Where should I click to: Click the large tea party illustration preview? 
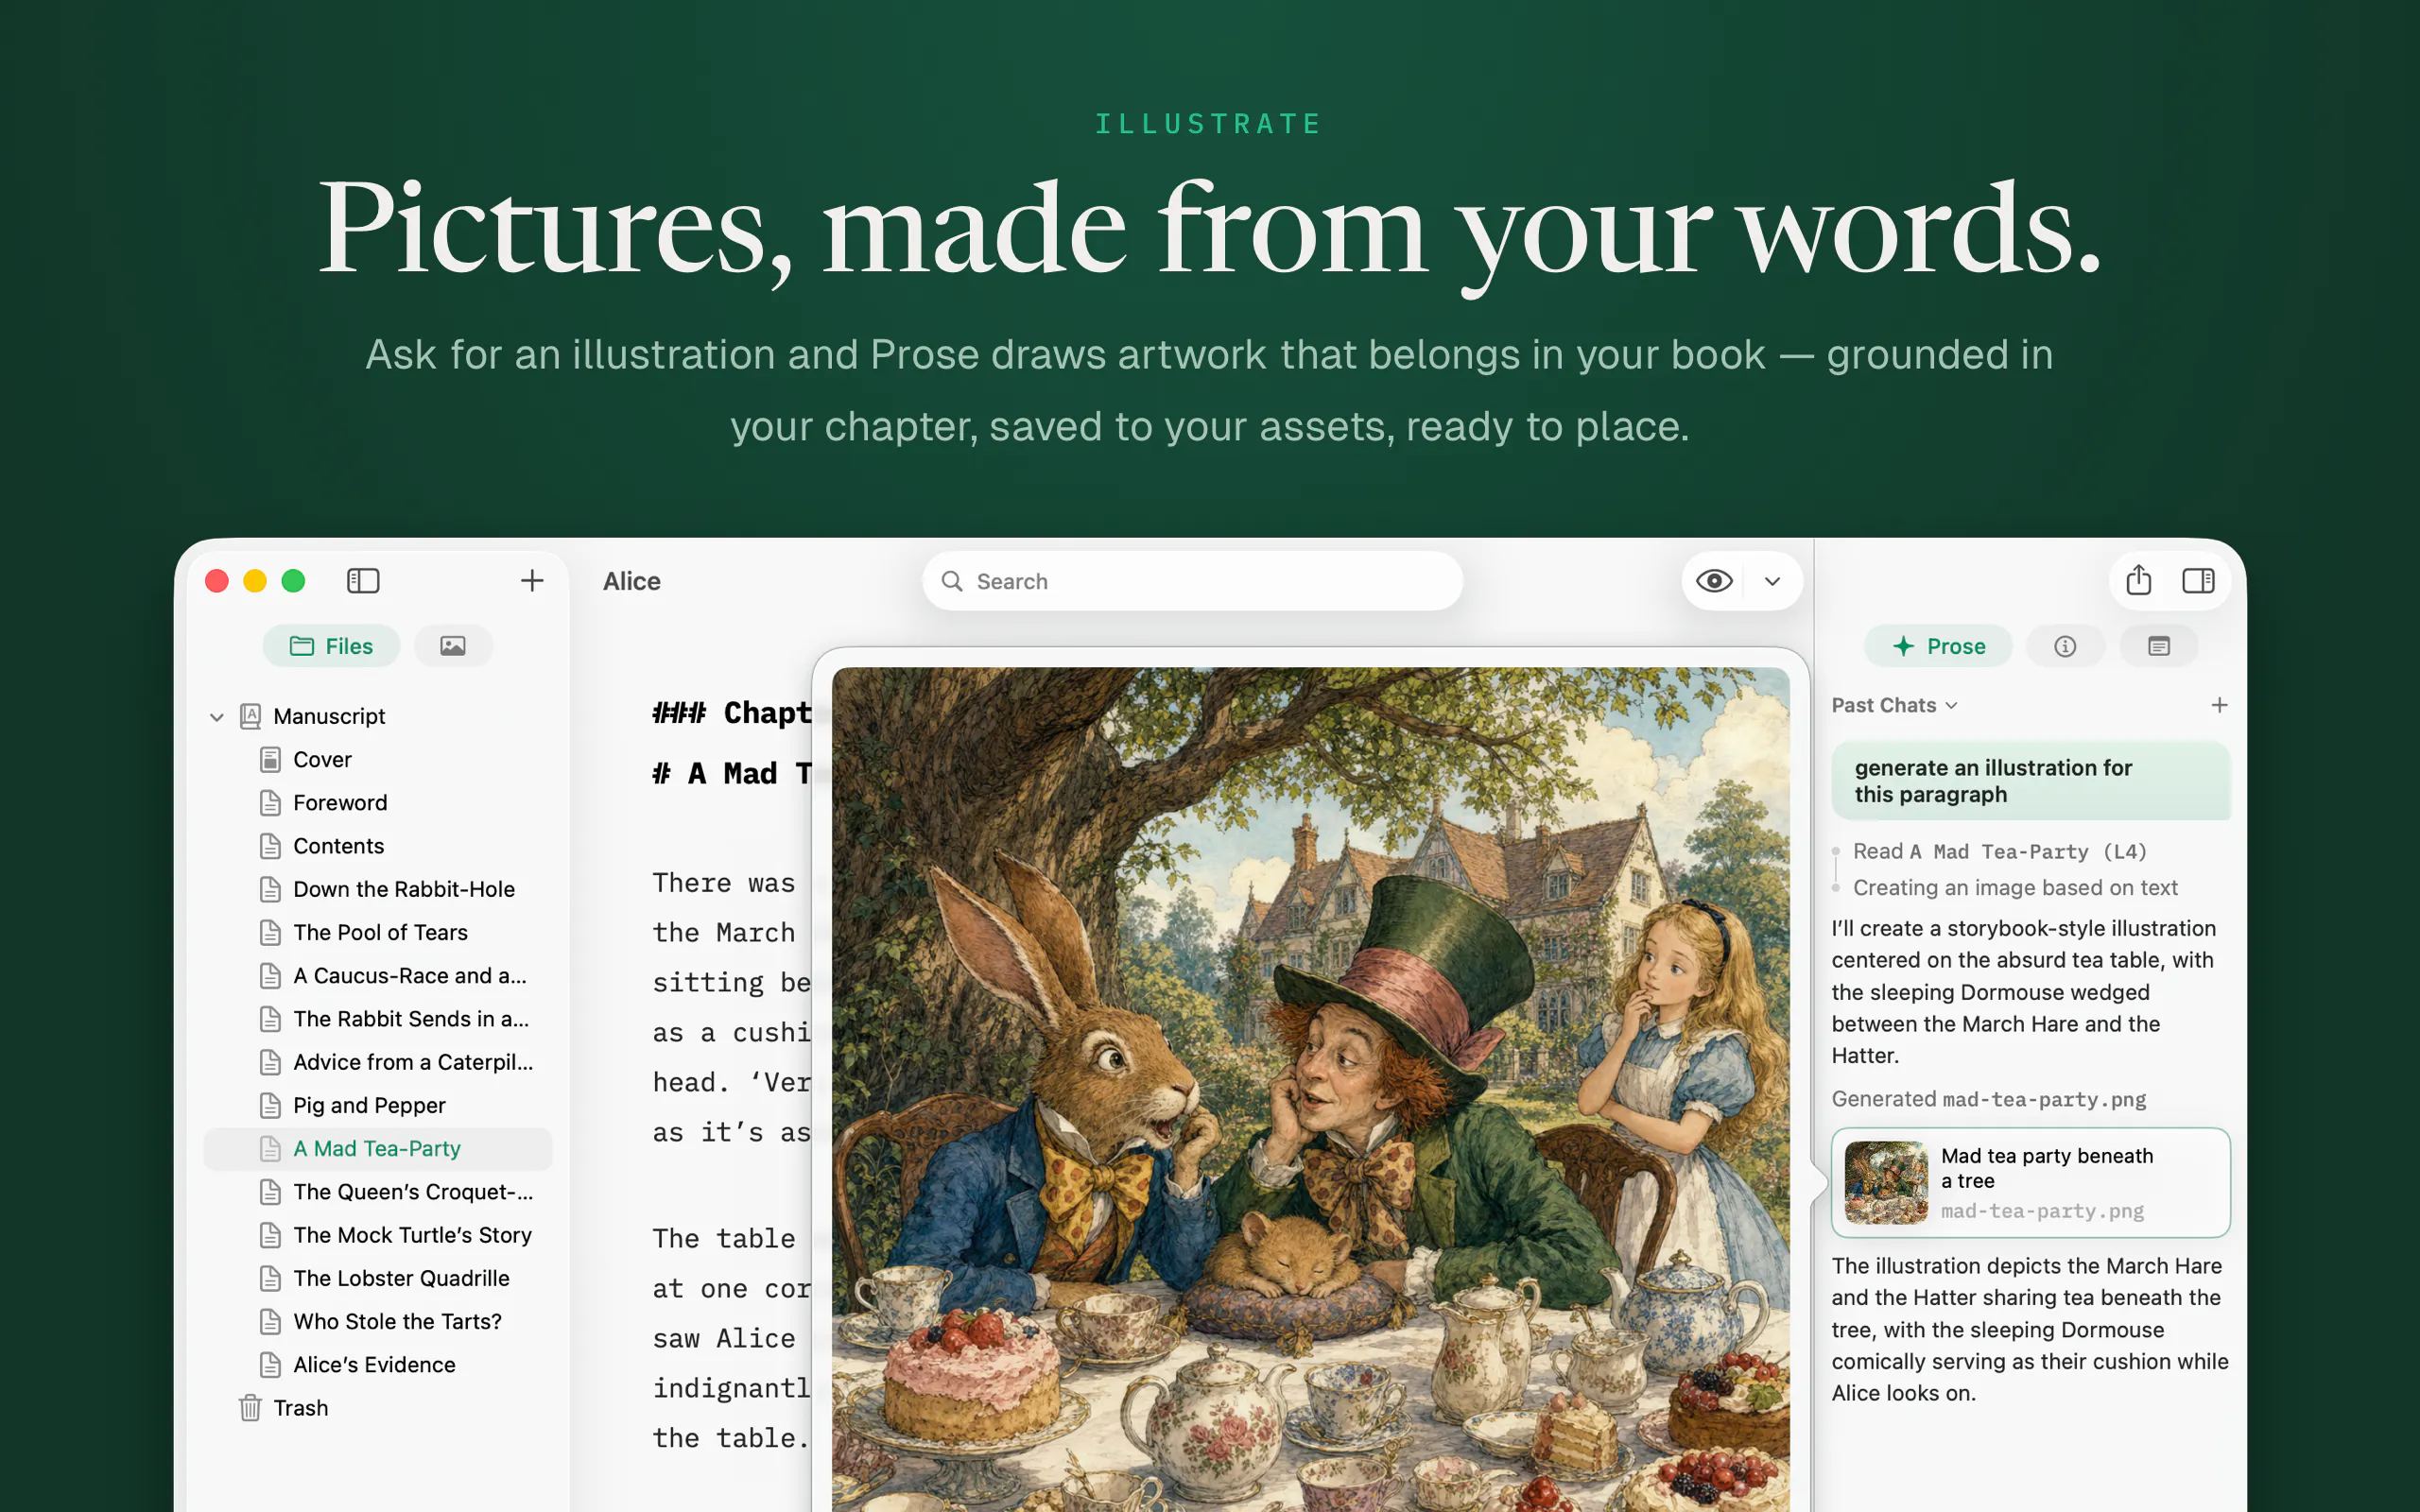tap(1310, 1089)
